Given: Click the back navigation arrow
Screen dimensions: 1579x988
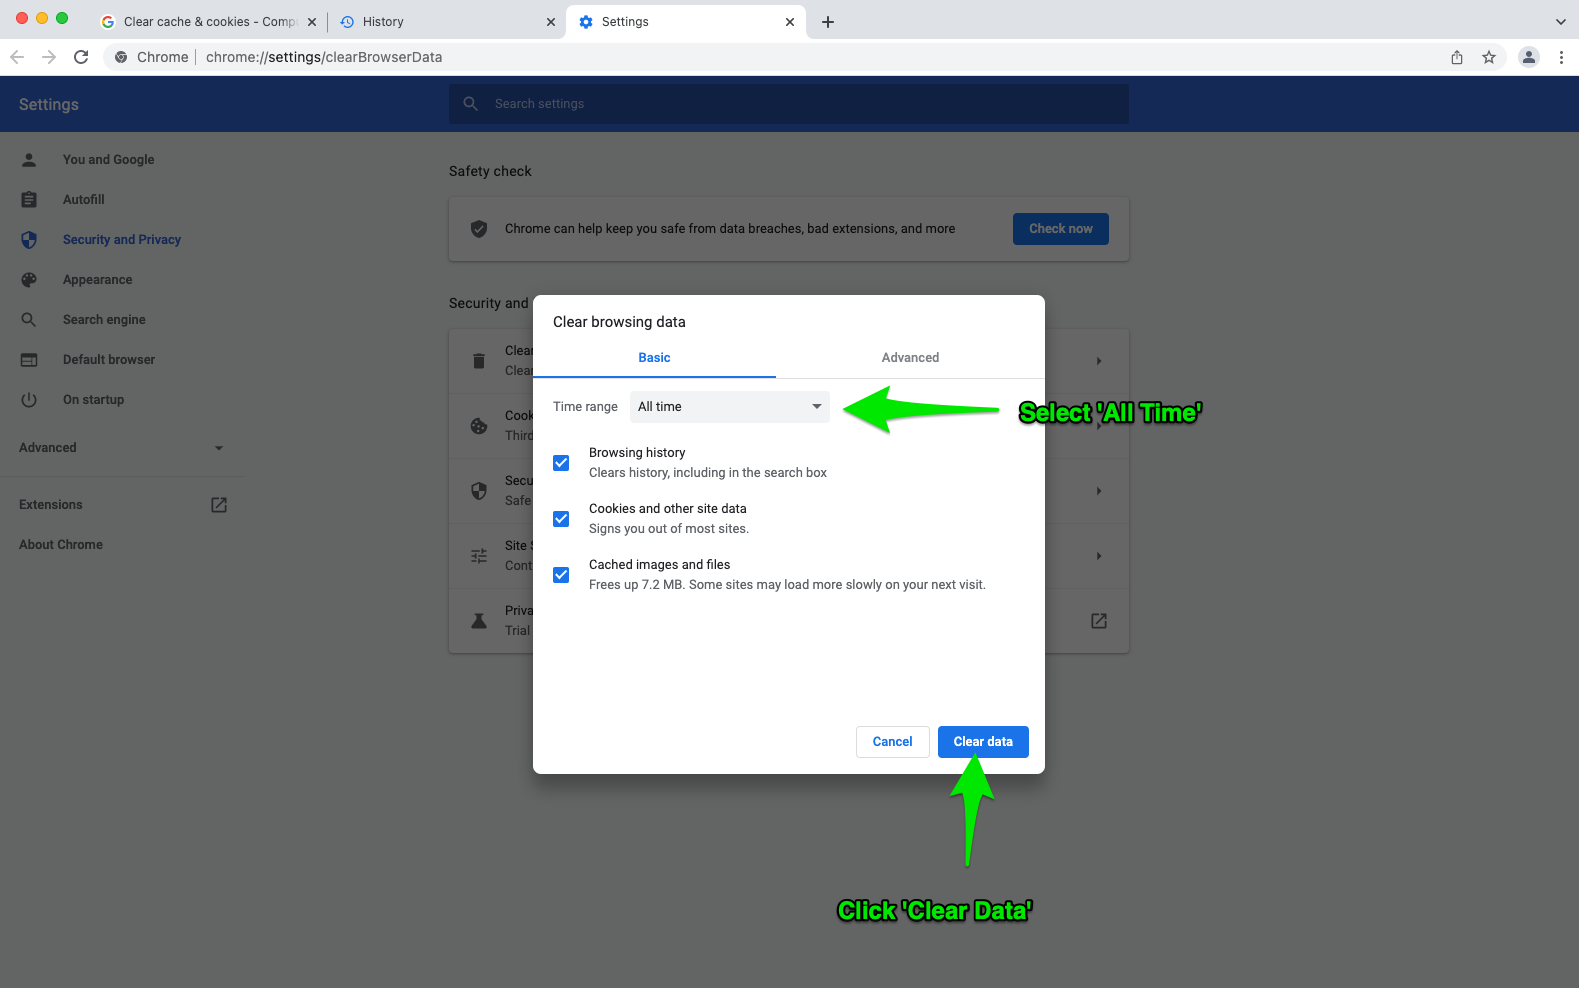Looking at the screenshot, I should point(17,57).
